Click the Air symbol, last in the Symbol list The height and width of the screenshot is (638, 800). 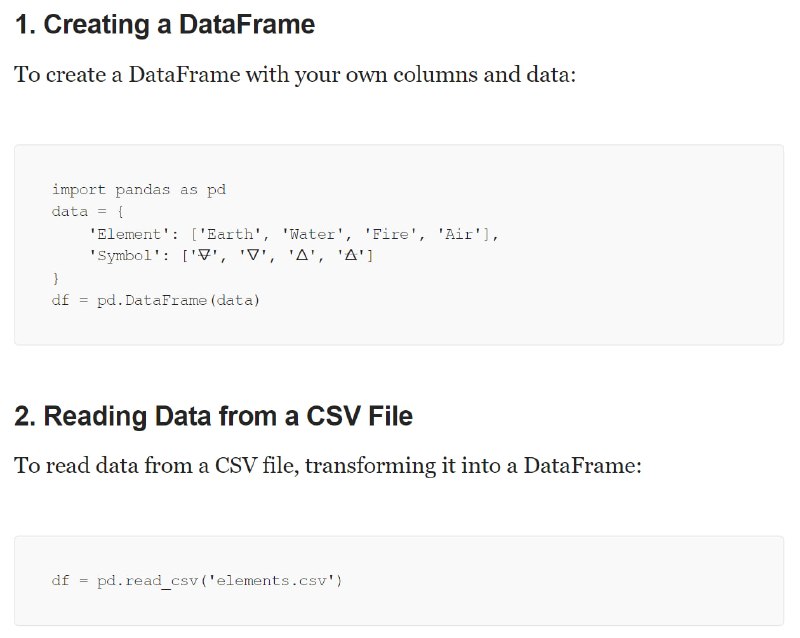point(351,255)
